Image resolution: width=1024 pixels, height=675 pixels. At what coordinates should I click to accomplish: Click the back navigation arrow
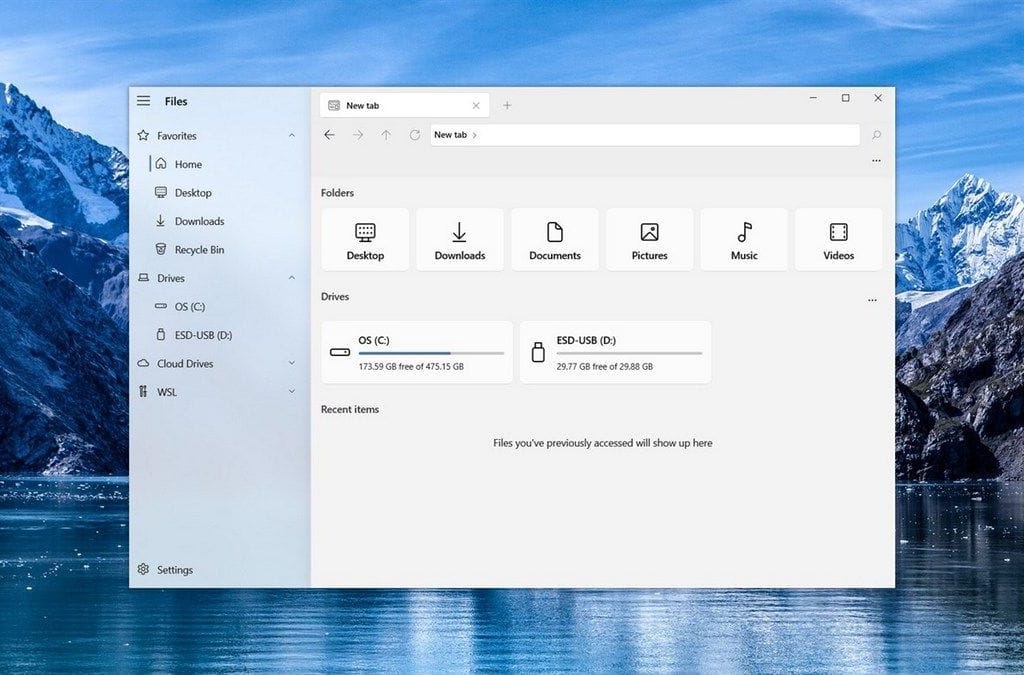[330, 135]
